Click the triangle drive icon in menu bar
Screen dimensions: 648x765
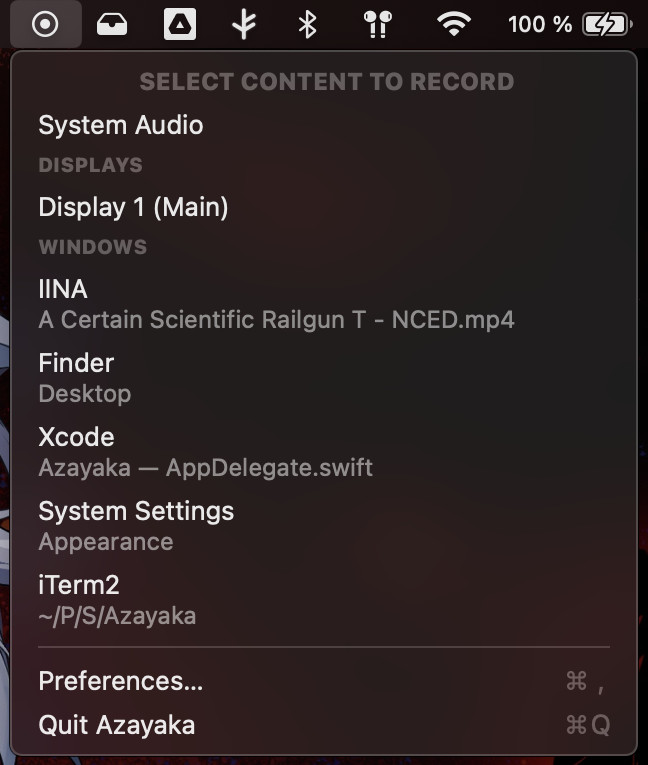pos(180,24)
